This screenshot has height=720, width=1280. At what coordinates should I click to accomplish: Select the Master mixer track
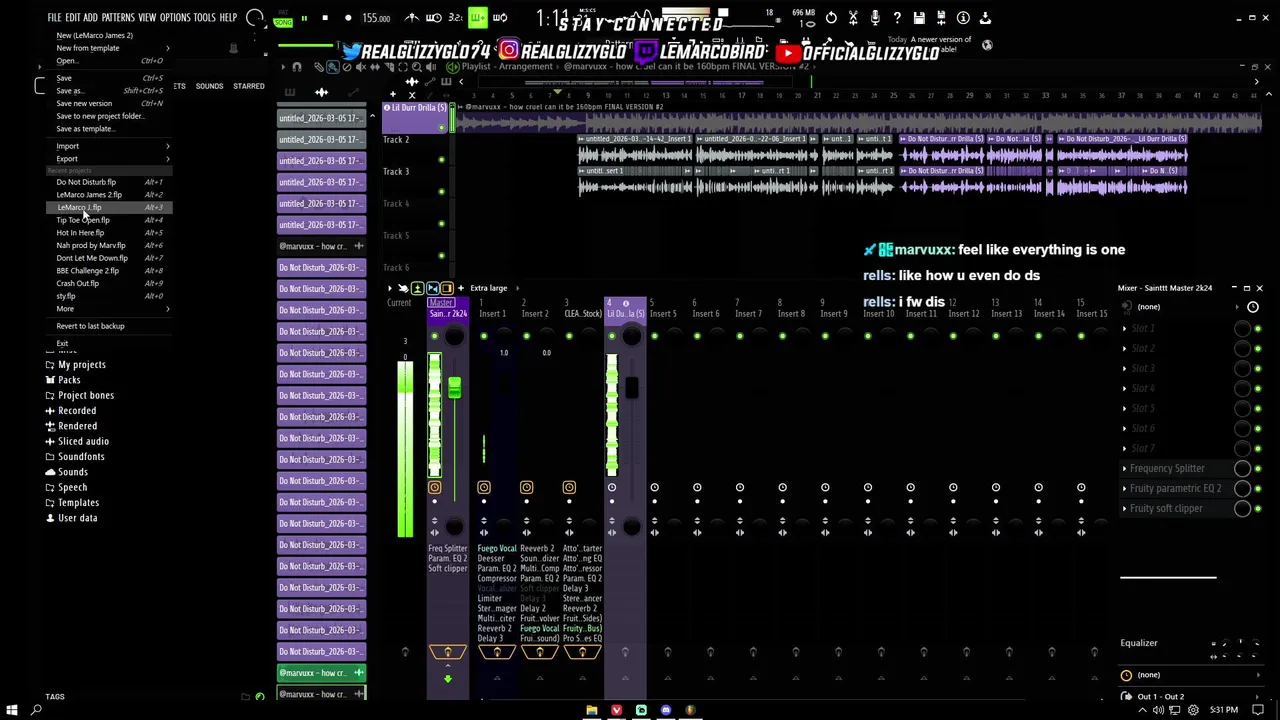point(447,307)
